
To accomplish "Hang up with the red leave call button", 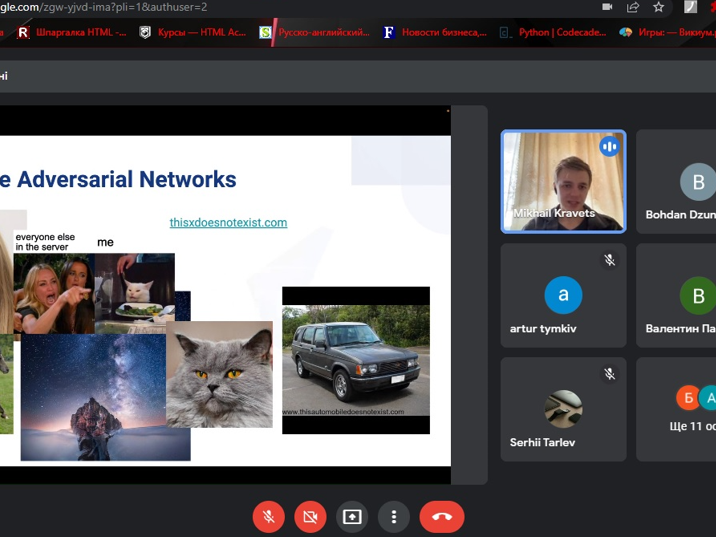I will pyautogui.click(x=441, y=517).
